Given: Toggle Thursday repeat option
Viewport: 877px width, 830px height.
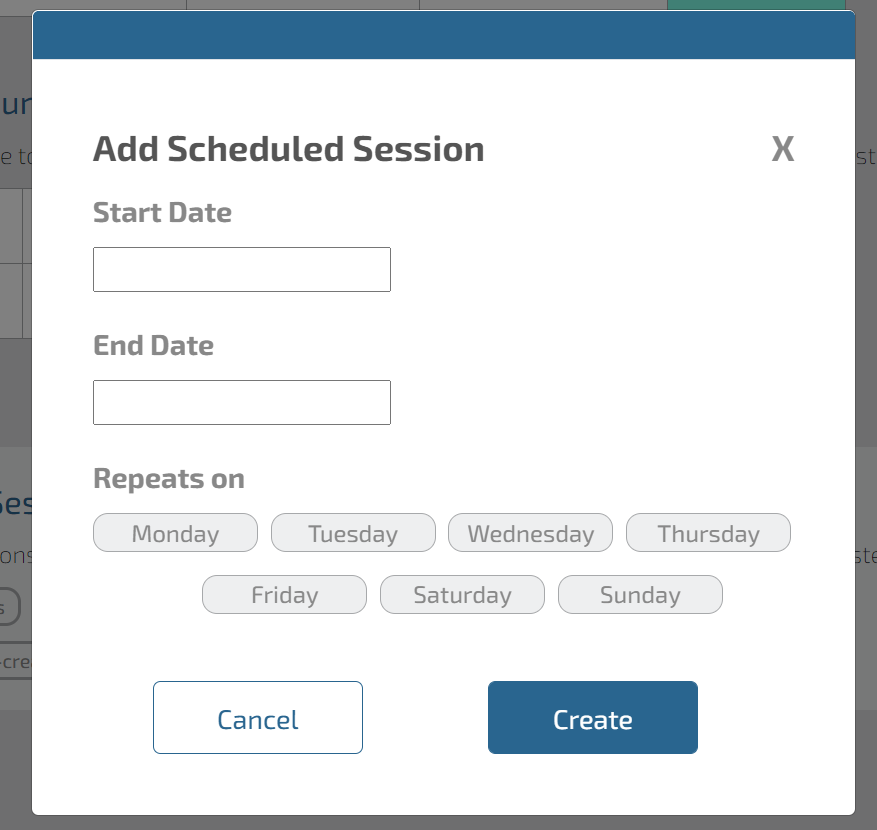Looking at the screenshot, I should [x=708, y=533].
